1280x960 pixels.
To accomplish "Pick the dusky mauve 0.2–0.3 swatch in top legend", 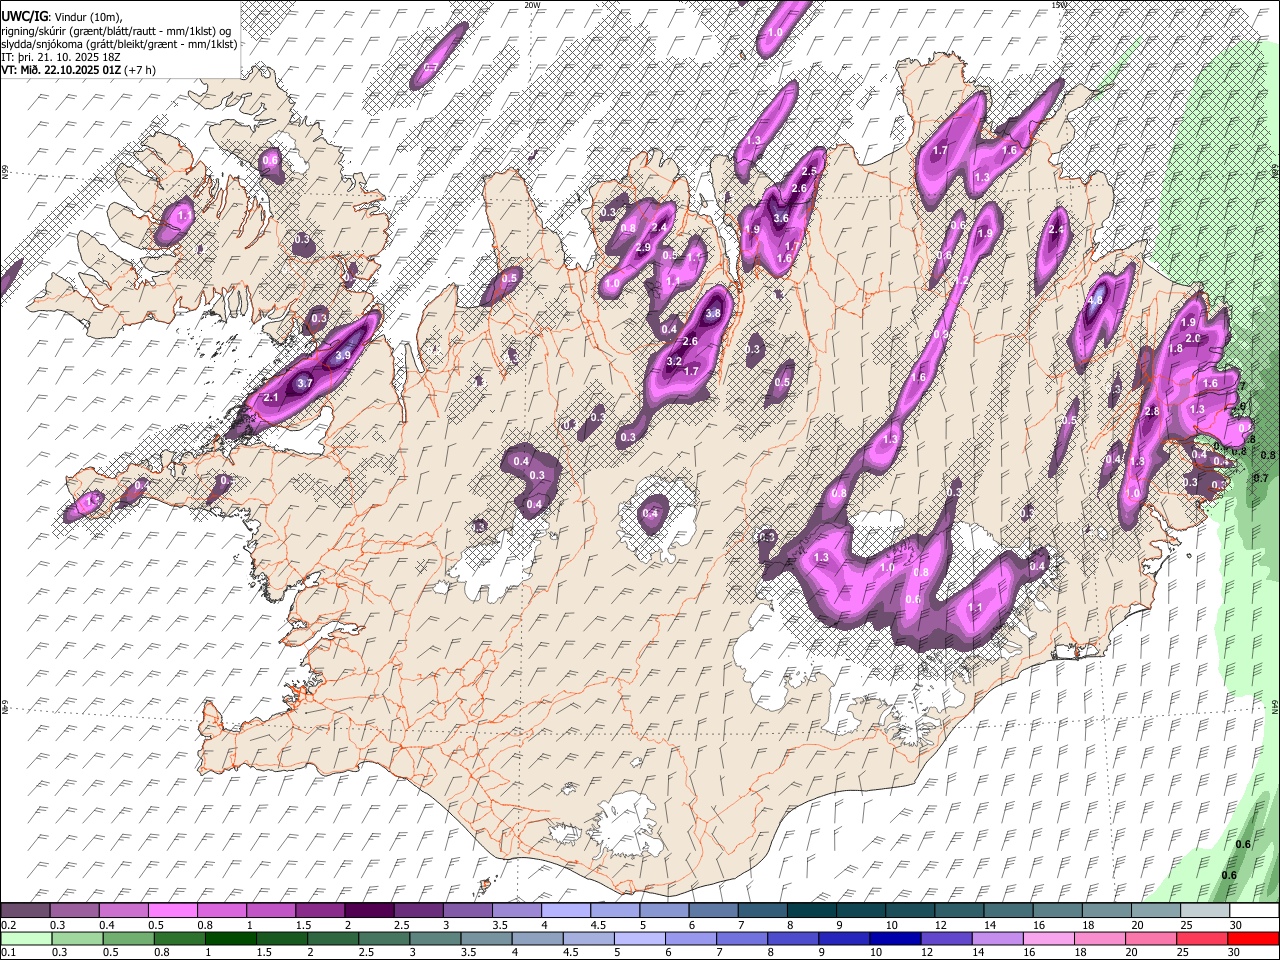I will 25,911.
